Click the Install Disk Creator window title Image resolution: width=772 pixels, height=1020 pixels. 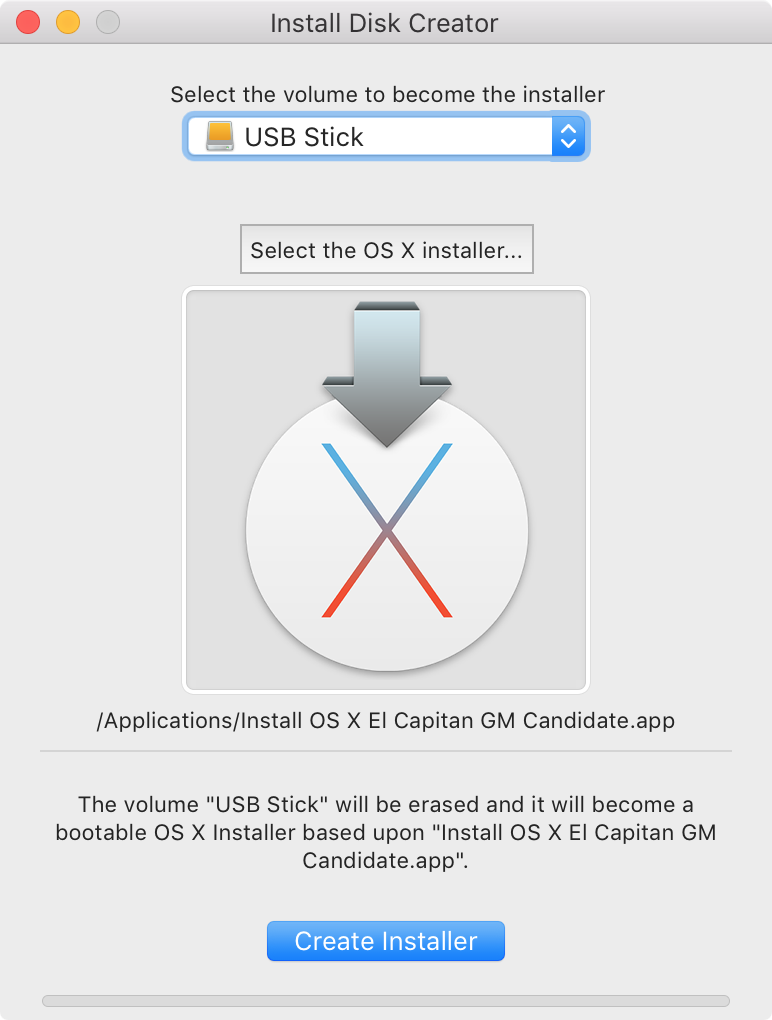pos(384,23)
